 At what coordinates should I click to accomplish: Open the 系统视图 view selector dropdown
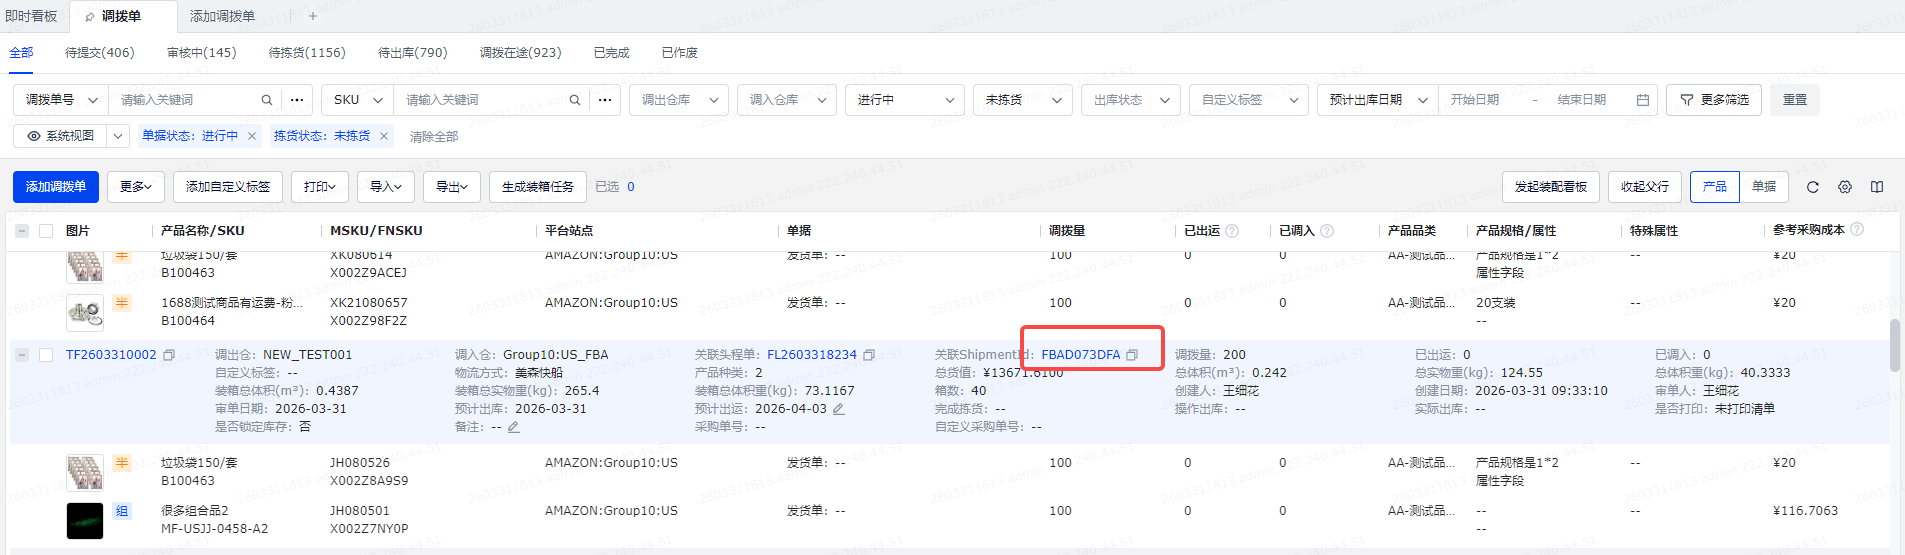click(118, 136)
